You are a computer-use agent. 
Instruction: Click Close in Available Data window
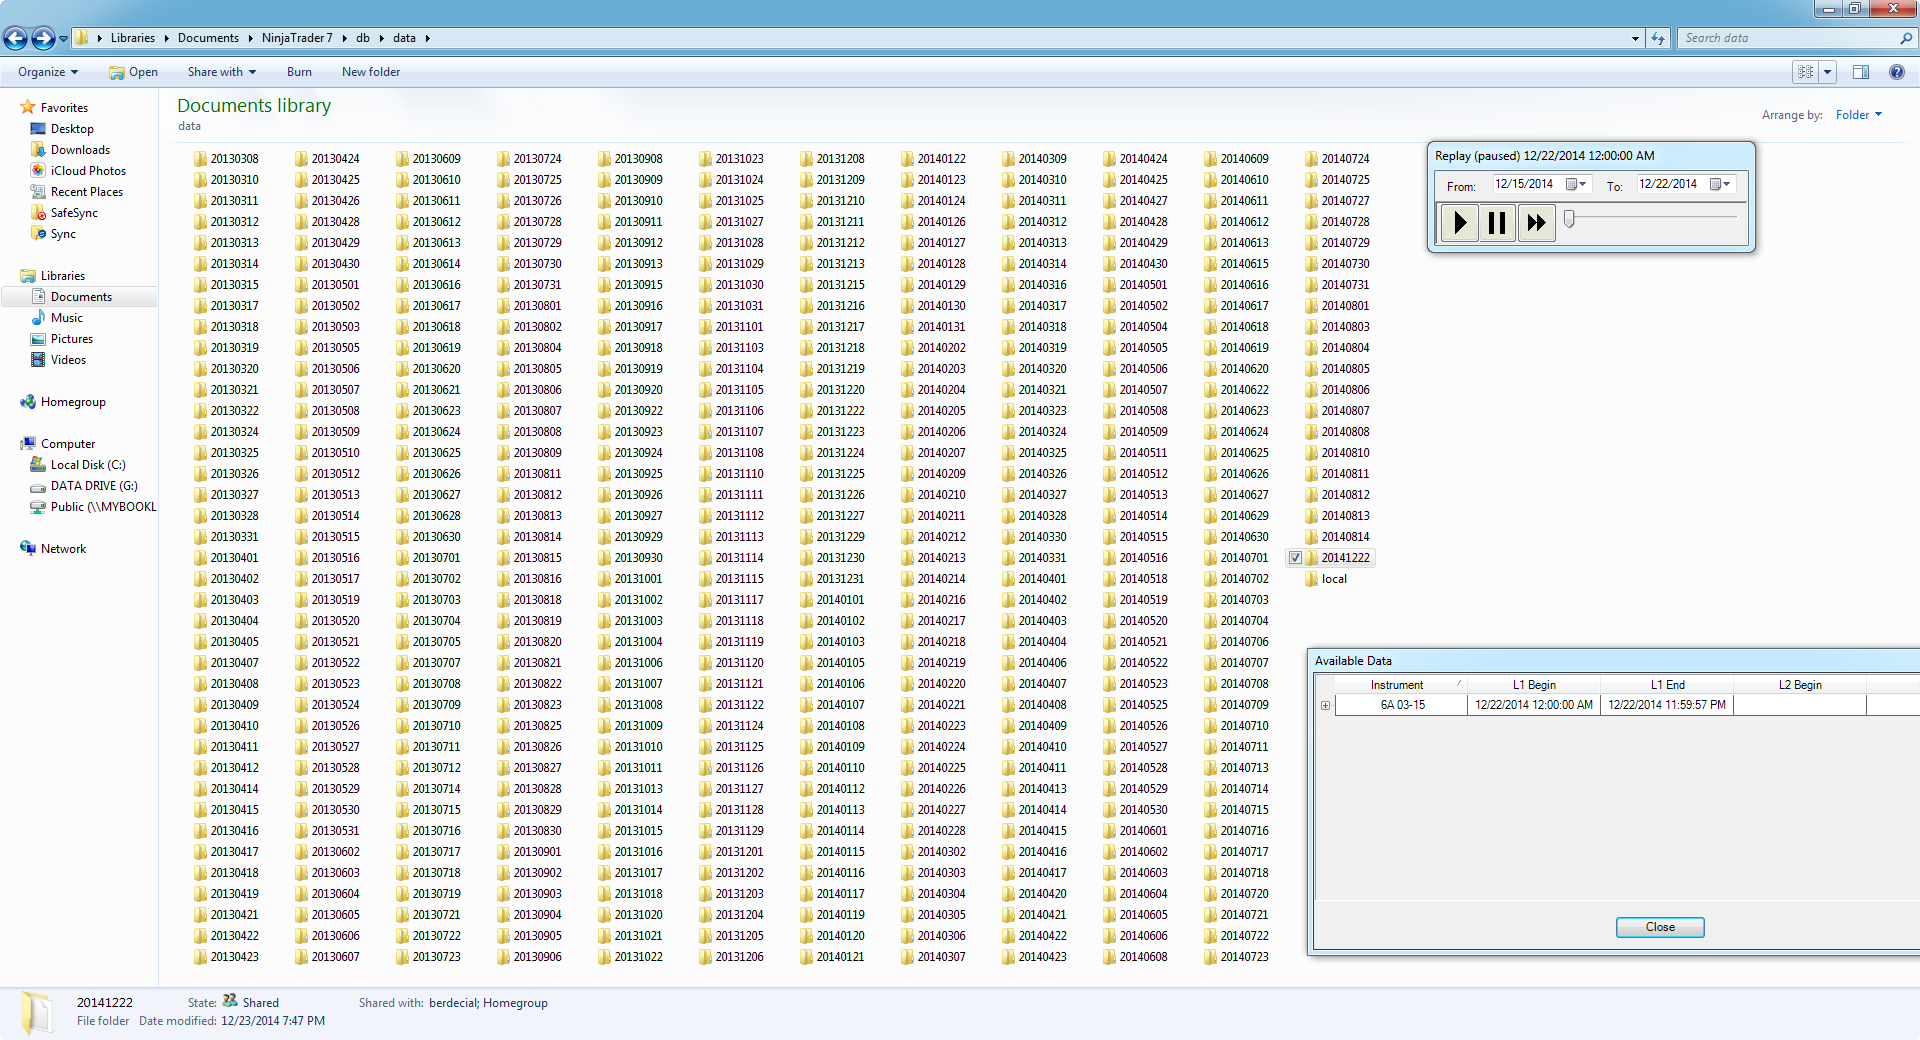[1660, 927]
